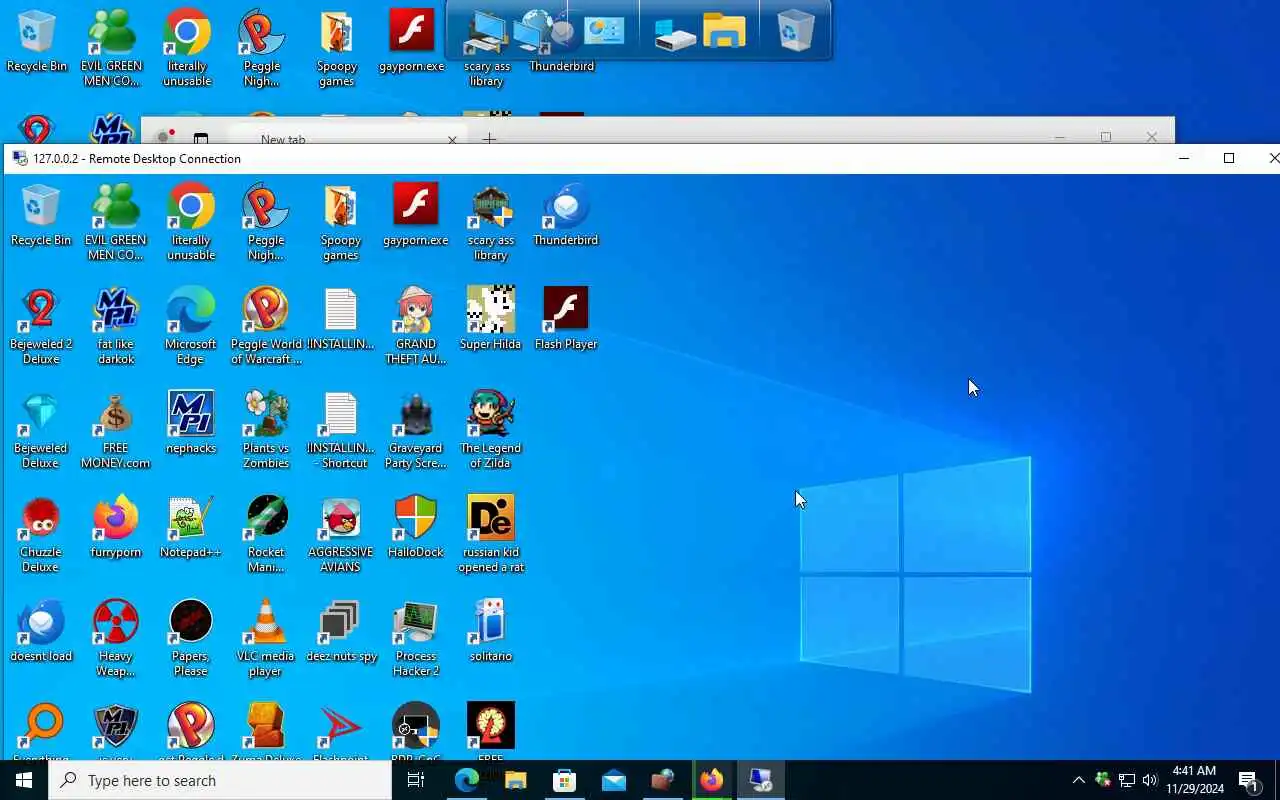Select 'Papers, Please' desktop icon
Image resolution: width=1280 pixels, height=800 pixels.
191,638
